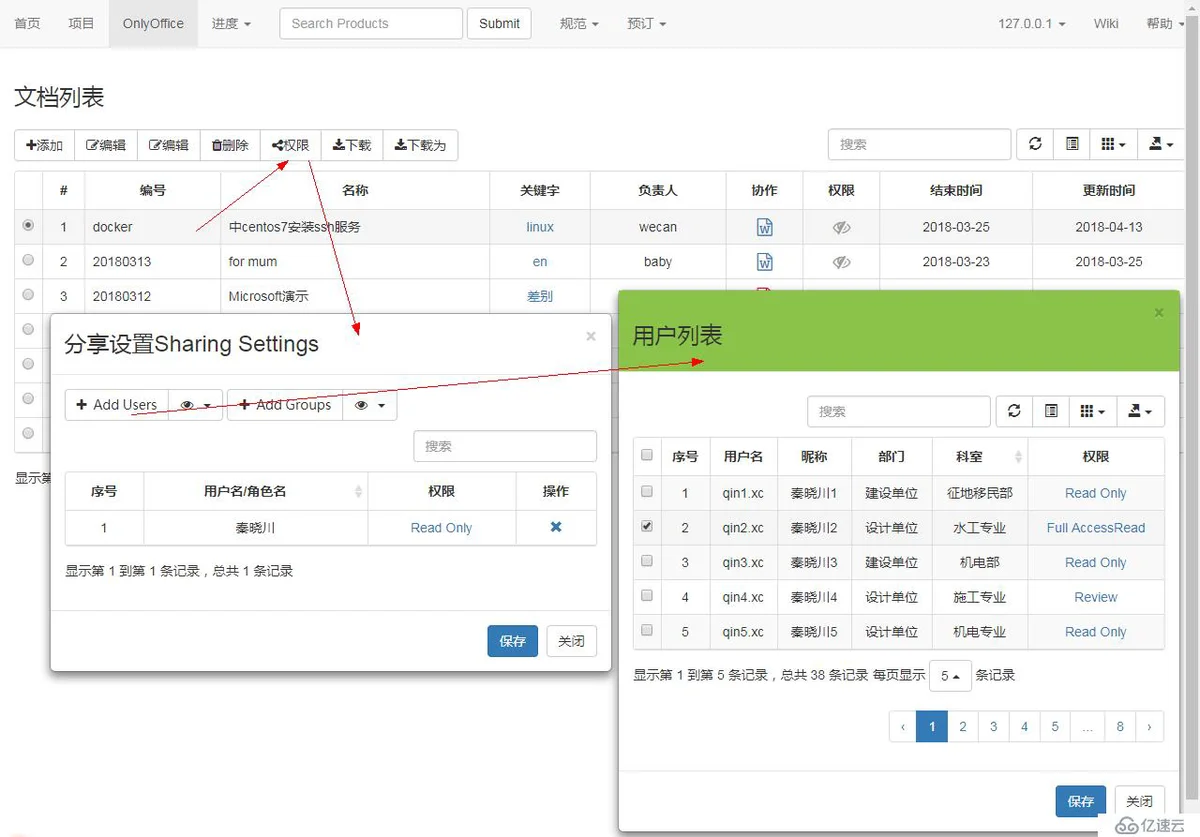Uncheck the box for user qin2.xc
Image resolution: width=1200 pixels, height=837 pixels.
[647, 526]
